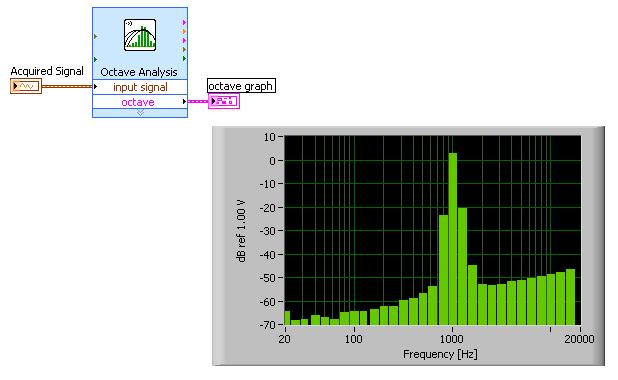Expand the Octave Analysis node's bottom chevron
The width and height of the screenshot is (618, 380).
pos(140,113)
